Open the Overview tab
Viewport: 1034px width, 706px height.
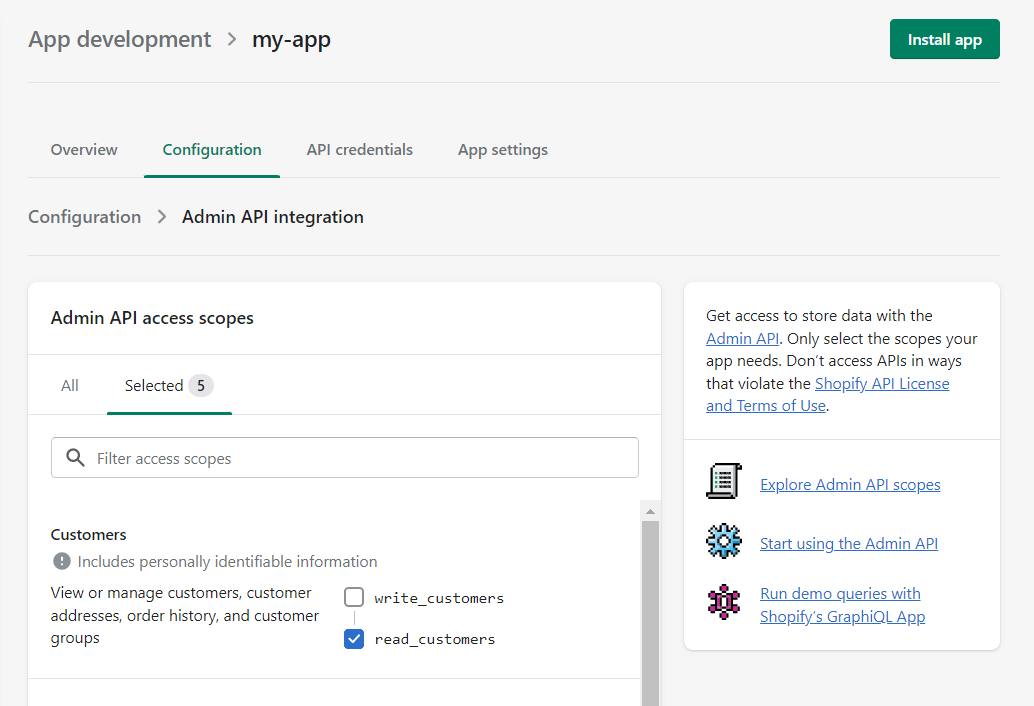[x=84, y=150]
